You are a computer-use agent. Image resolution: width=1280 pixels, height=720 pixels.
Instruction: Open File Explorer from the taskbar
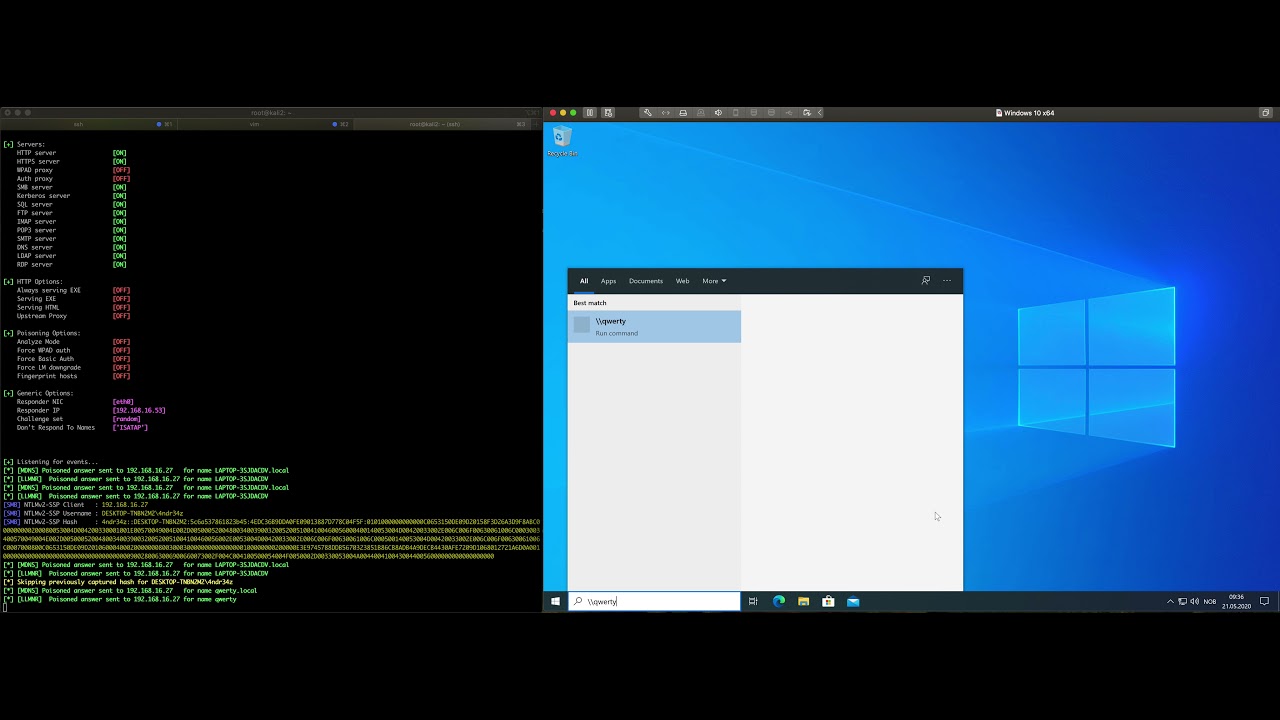click(803, 601)
